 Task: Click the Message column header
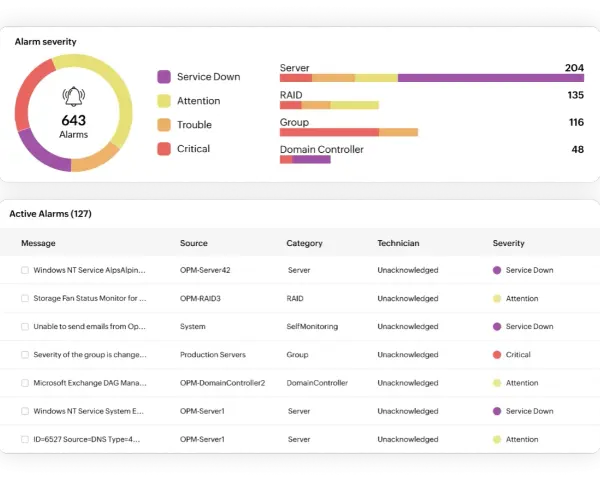tap(38, 243)
